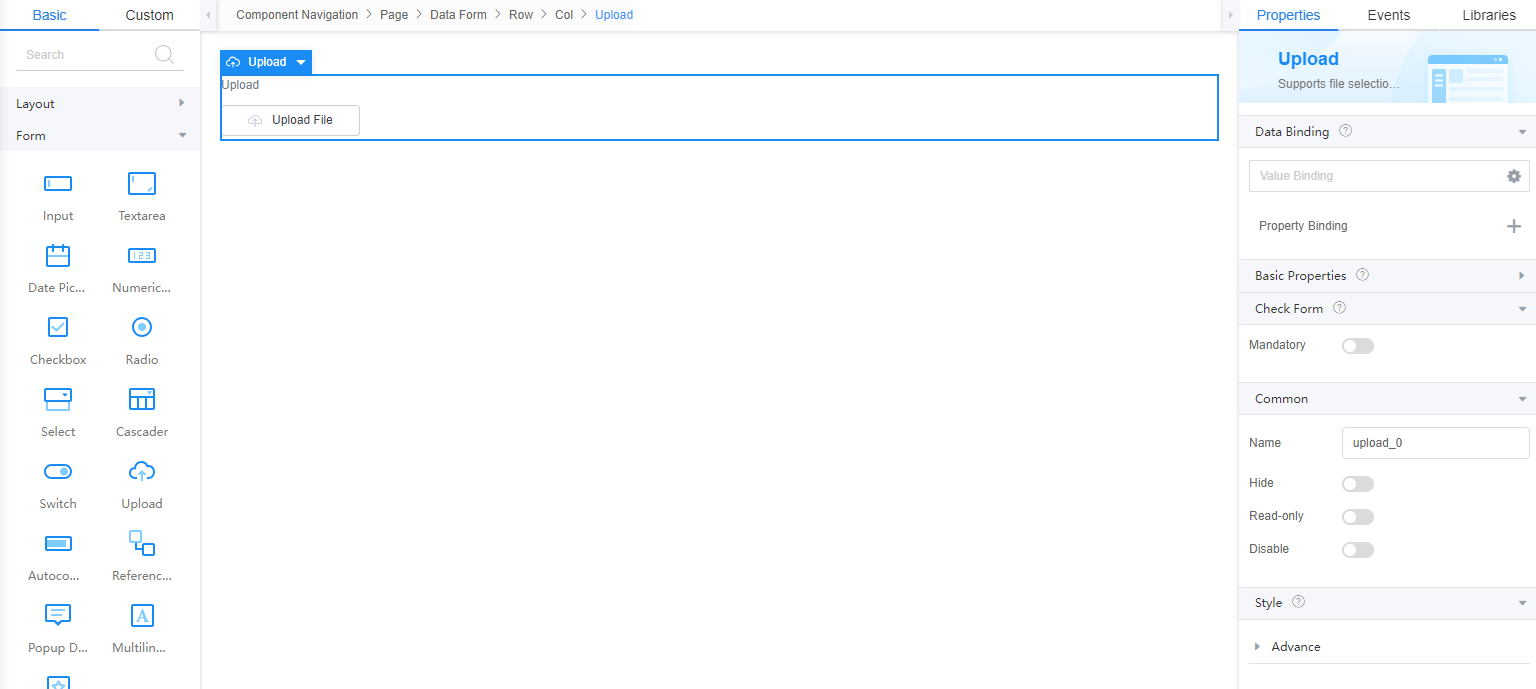Viewport: 1536px width, 689px height.
Task: Select the Input component icon
Action: pos(58,184)
